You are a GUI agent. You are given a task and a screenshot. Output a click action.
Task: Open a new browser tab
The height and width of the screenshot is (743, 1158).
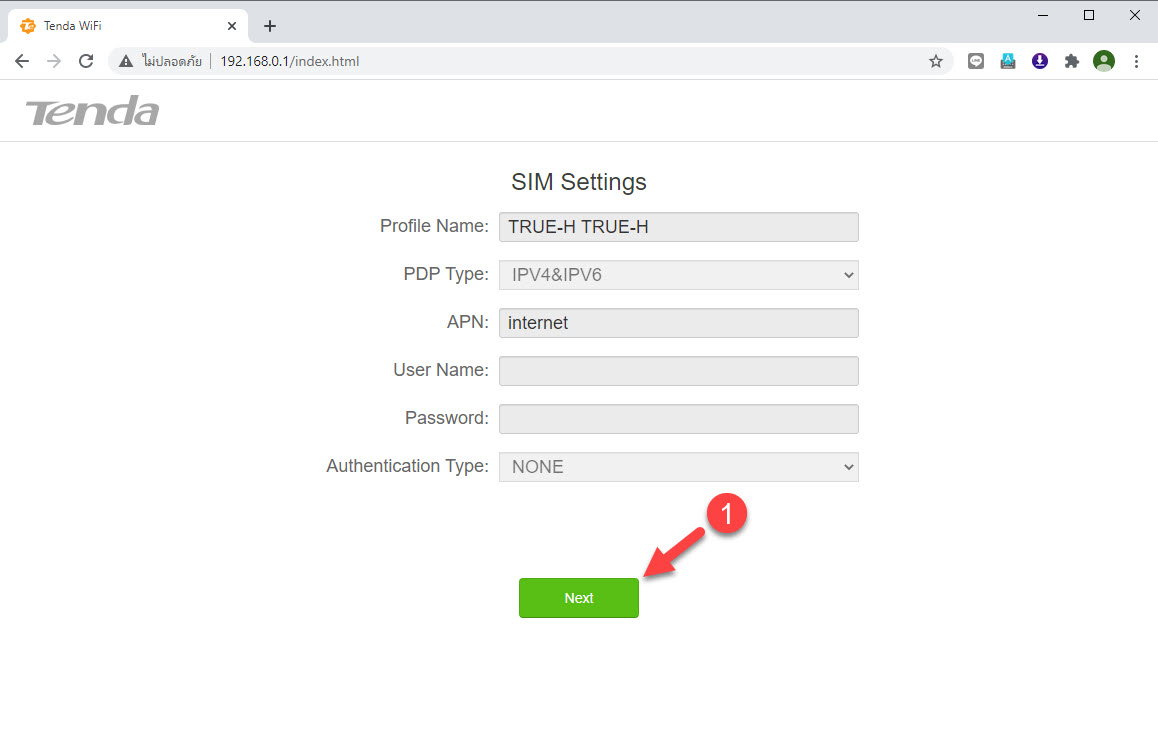coord(270,26)
